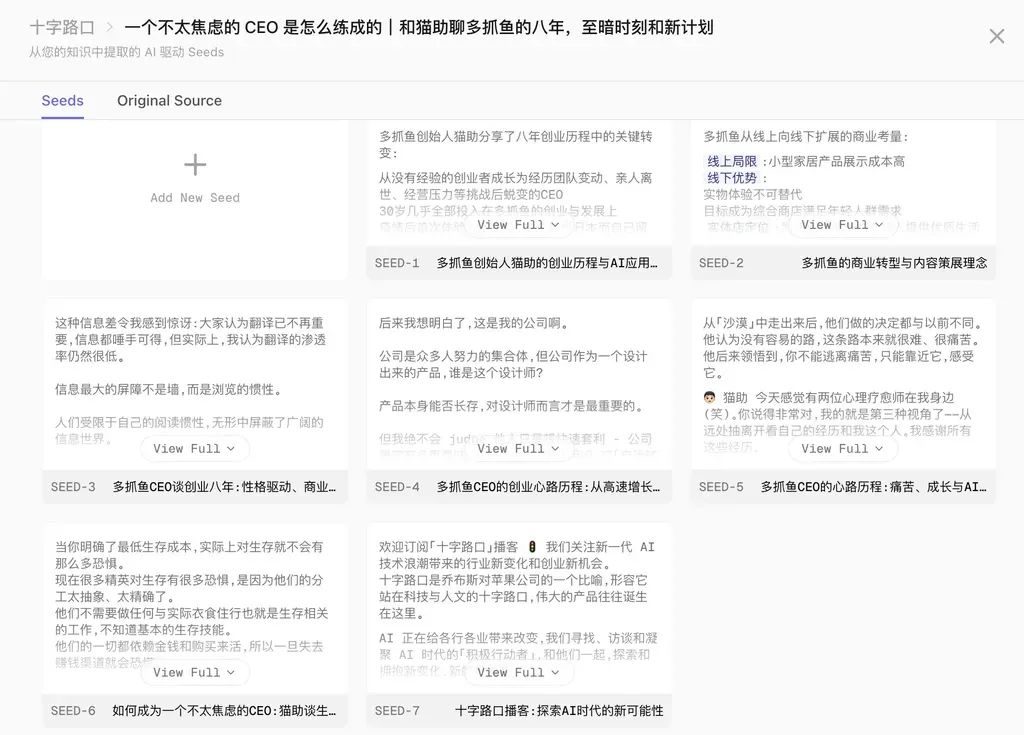
Task: Expand View Full on SEED-6 card
Action: coord(195,673)
